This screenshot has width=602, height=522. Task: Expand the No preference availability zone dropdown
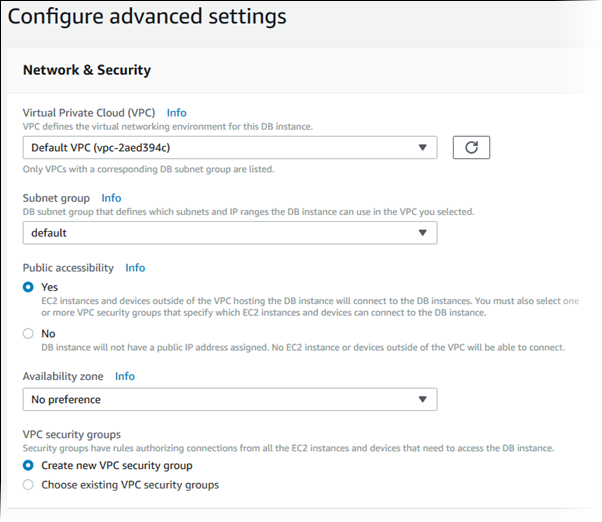229,400
